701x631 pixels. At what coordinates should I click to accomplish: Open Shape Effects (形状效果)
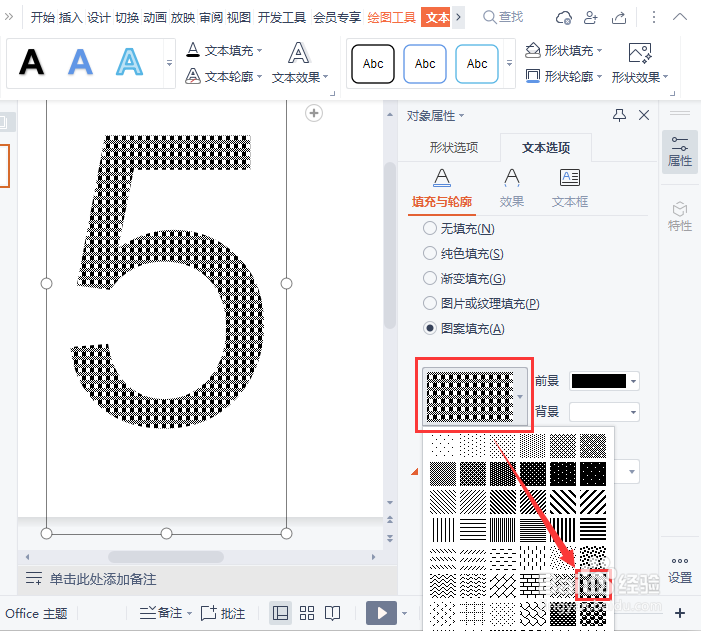coord(640,63)
